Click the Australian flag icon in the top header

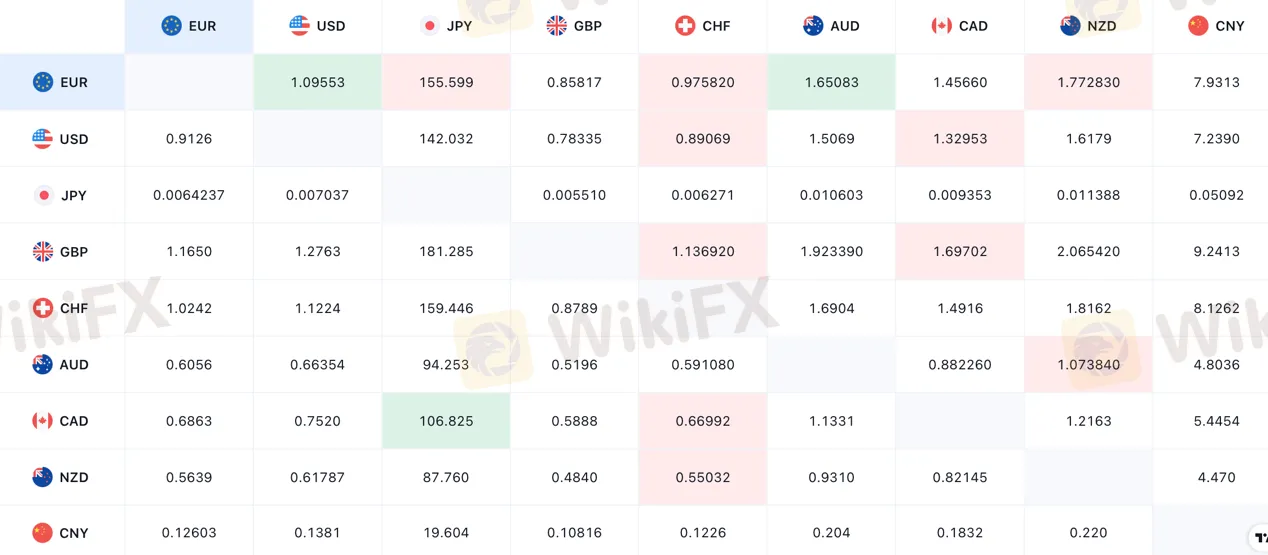pos(813,26)
